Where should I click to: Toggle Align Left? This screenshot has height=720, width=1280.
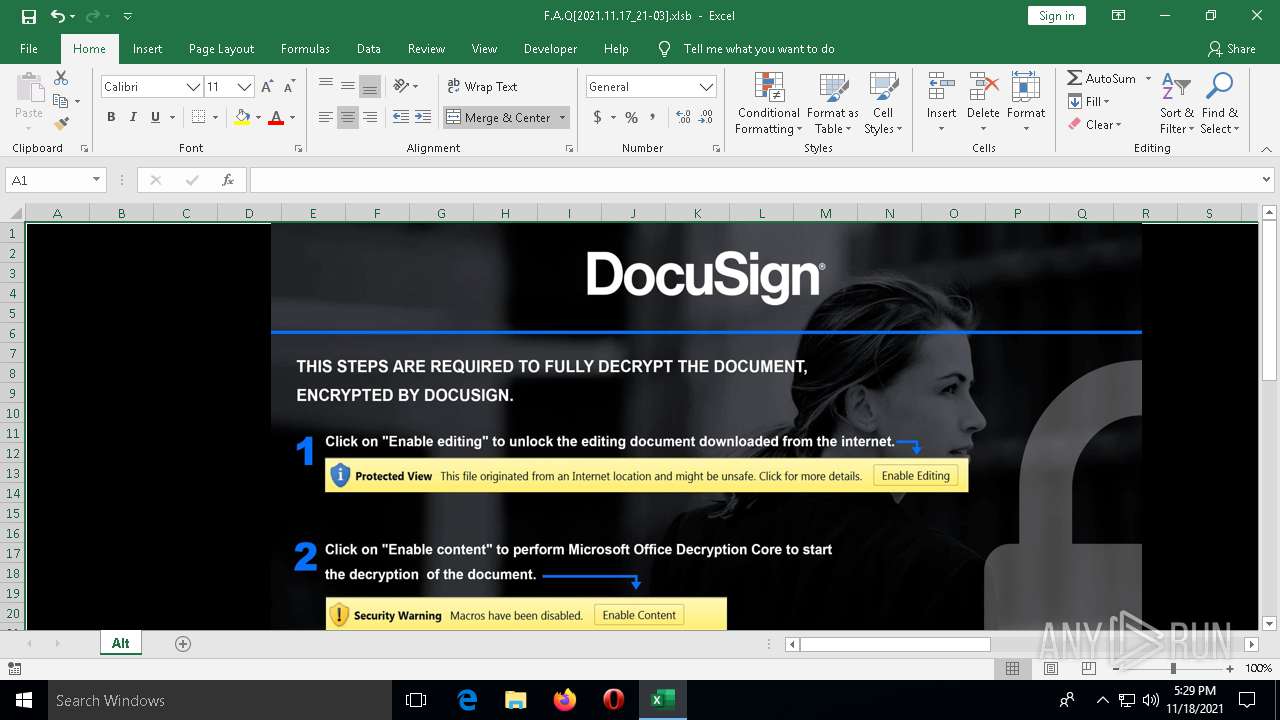click(x=326, y=117)
